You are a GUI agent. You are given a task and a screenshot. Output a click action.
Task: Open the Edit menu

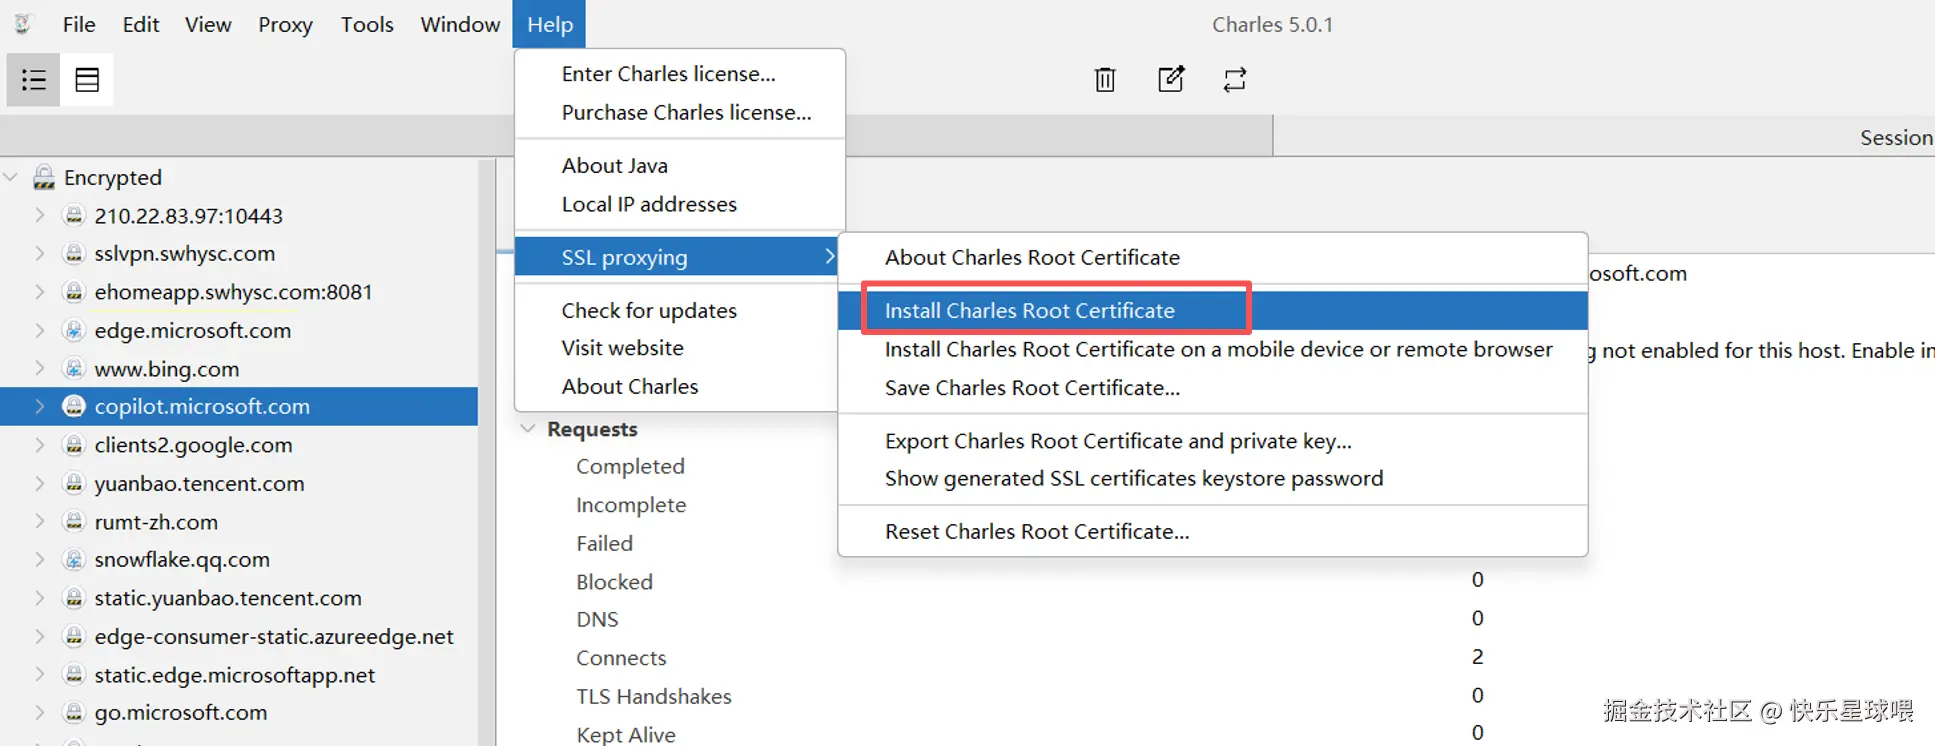point(141,24)
